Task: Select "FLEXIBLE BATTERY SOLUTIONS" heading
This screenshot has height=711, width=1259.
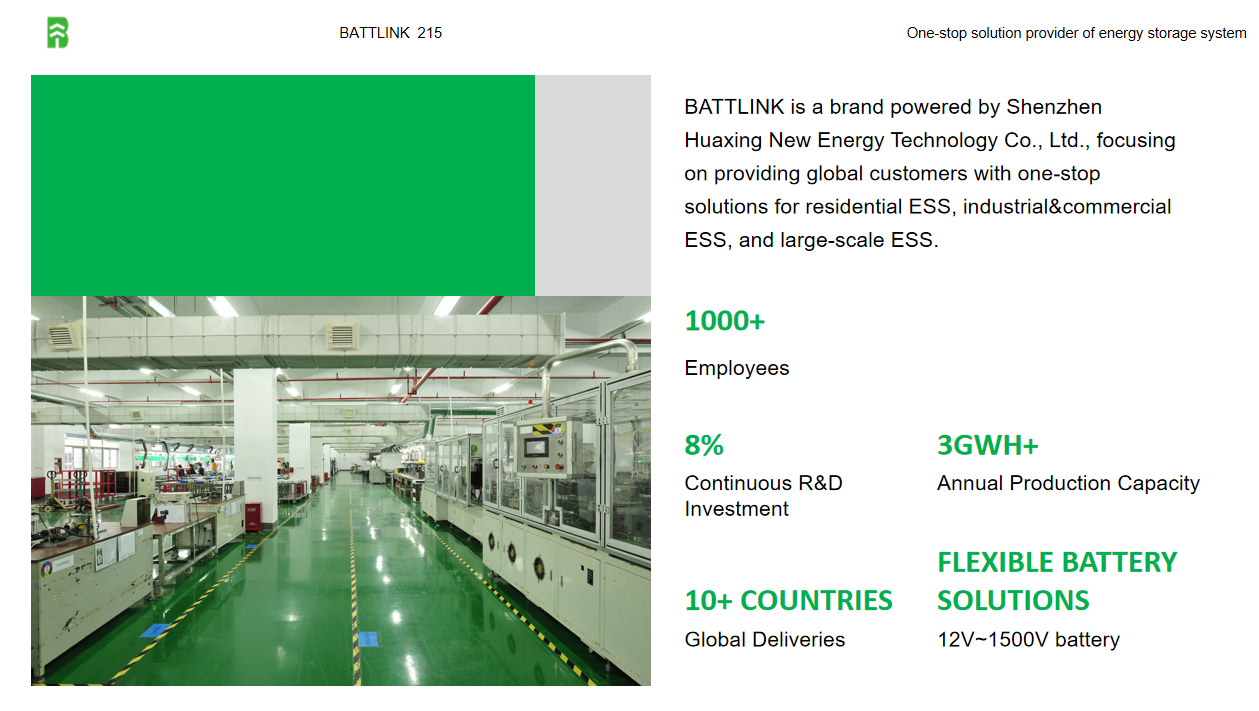Action: (1056, 581)
